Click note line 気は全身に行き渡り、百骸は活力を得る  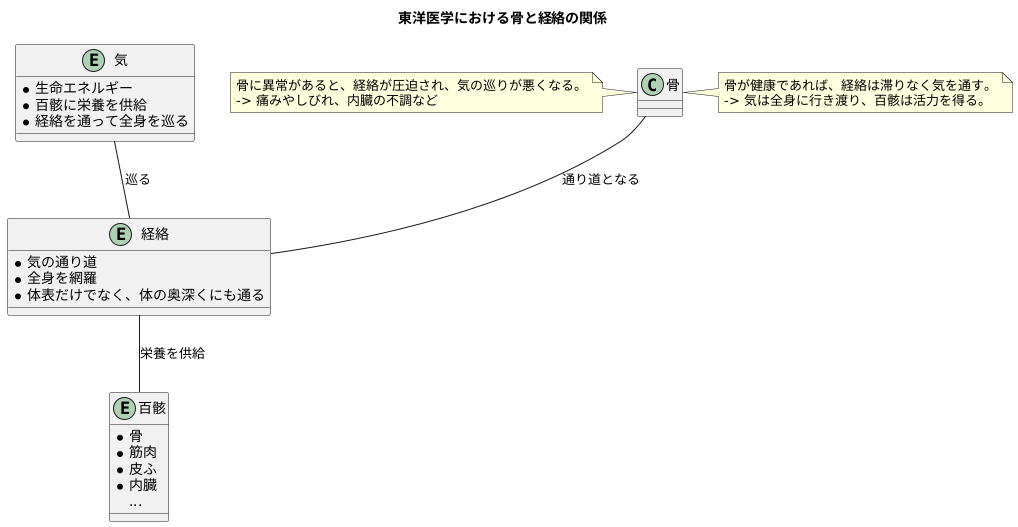click(855, 101)
